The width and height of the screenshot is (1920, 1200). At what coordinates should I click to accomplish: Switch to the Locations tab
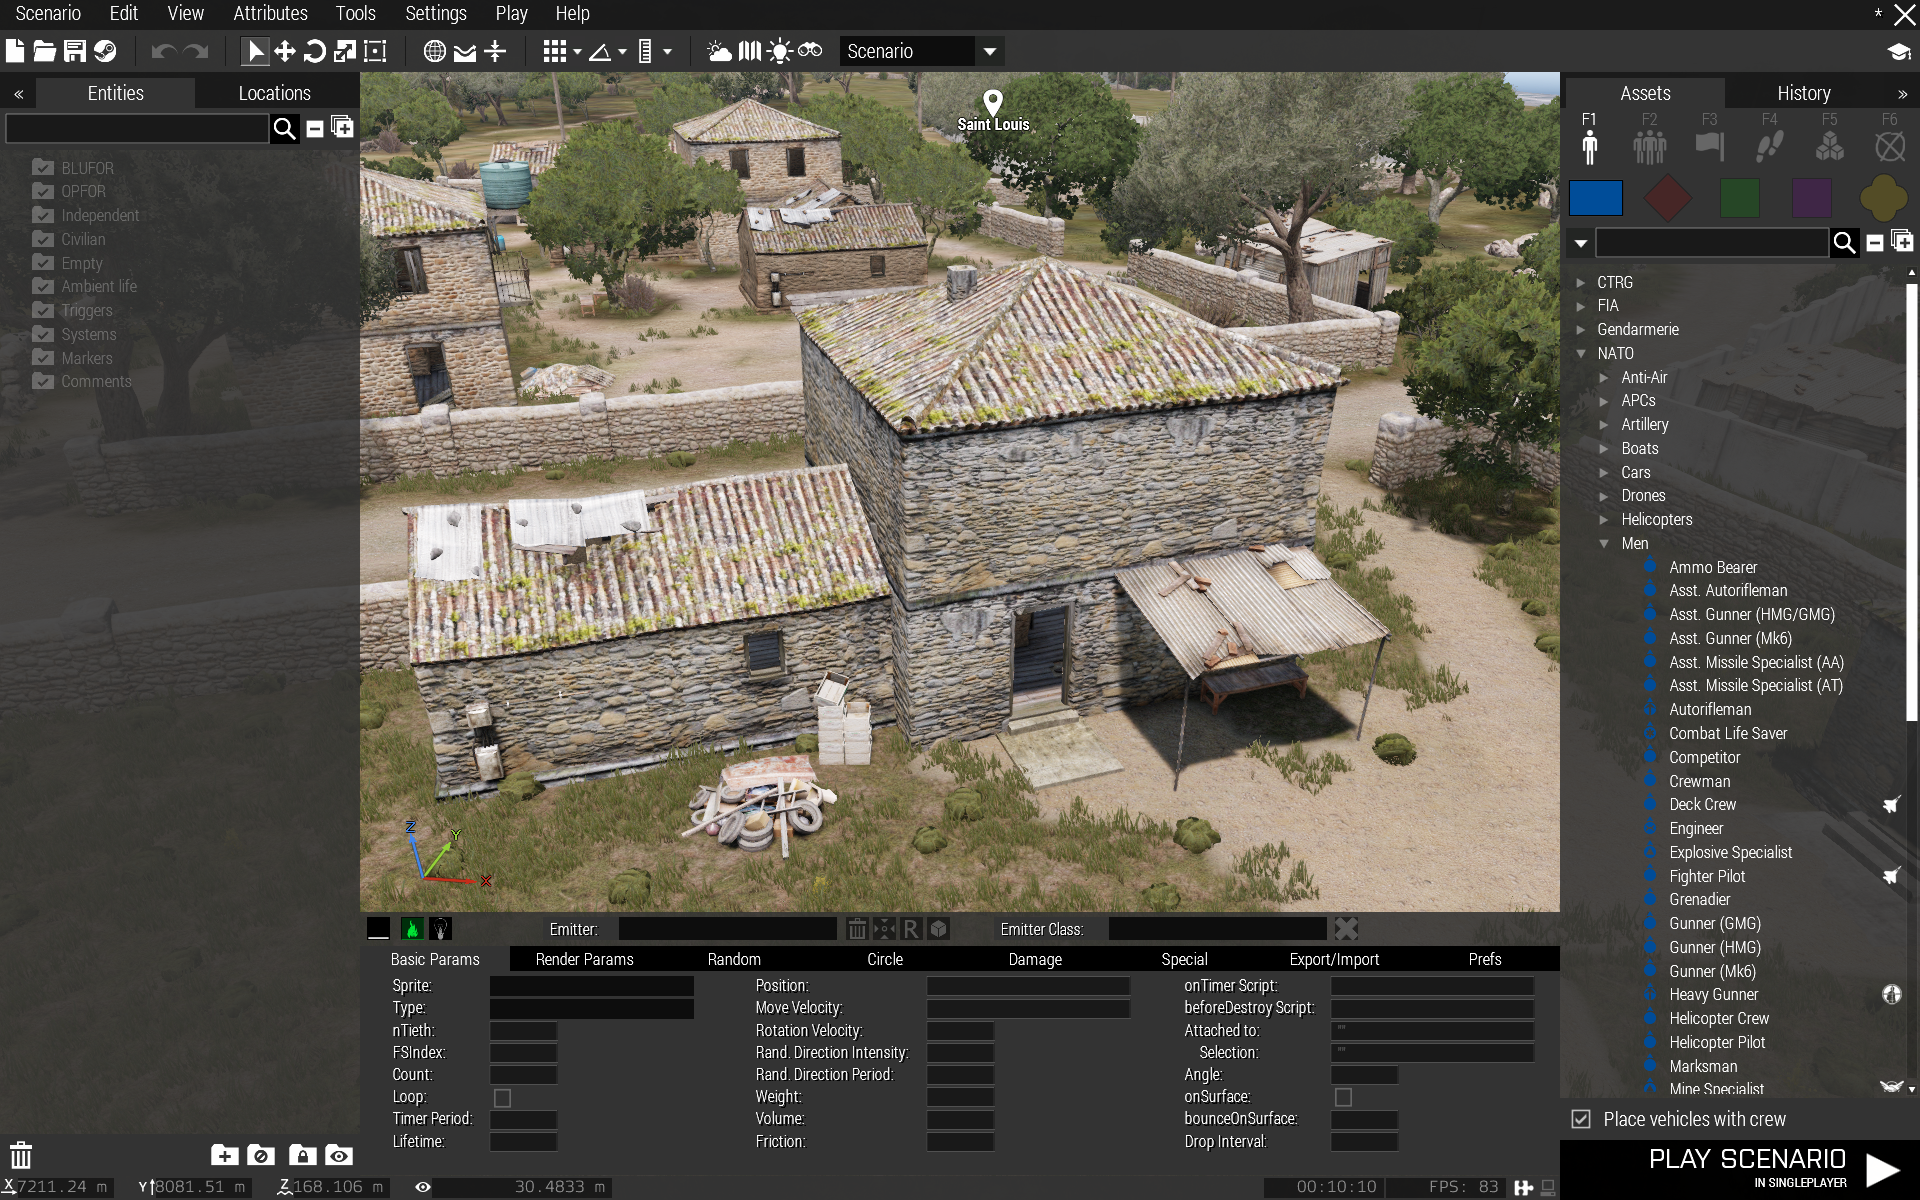pos(275,93)
